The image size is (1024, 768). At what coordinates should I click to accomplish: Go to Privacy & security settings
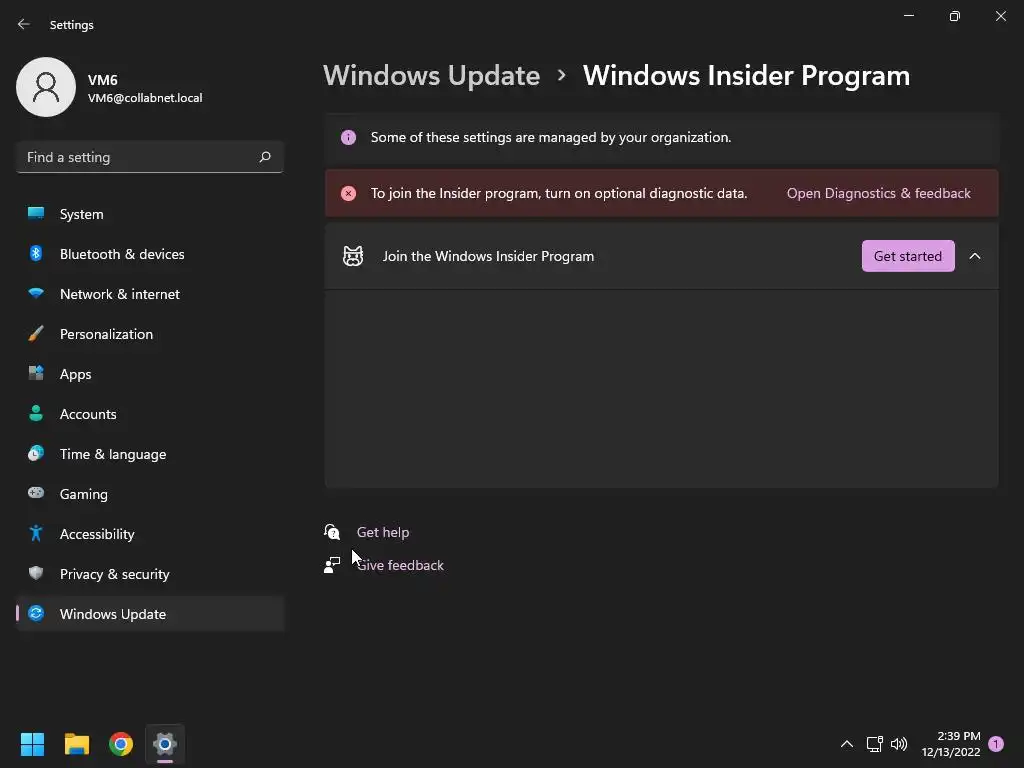click(x=114, y=574)
